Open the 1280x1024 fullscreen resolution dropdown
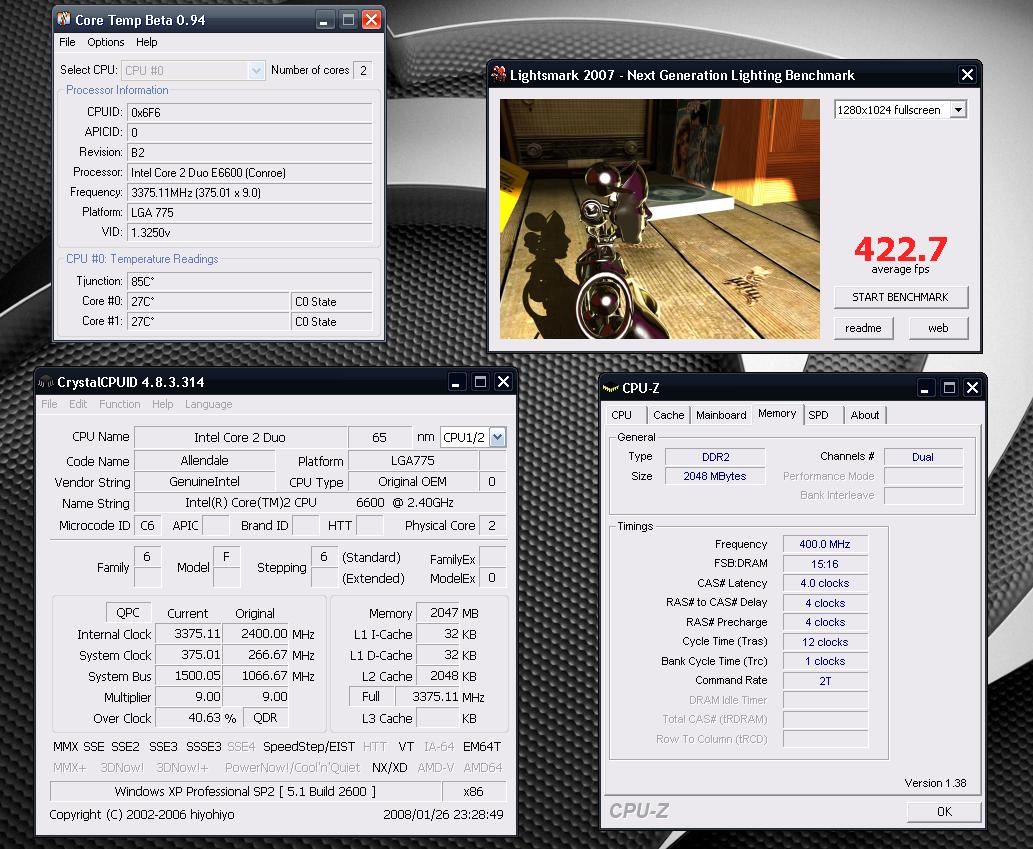1033x849 pixels. click(959, 110)
